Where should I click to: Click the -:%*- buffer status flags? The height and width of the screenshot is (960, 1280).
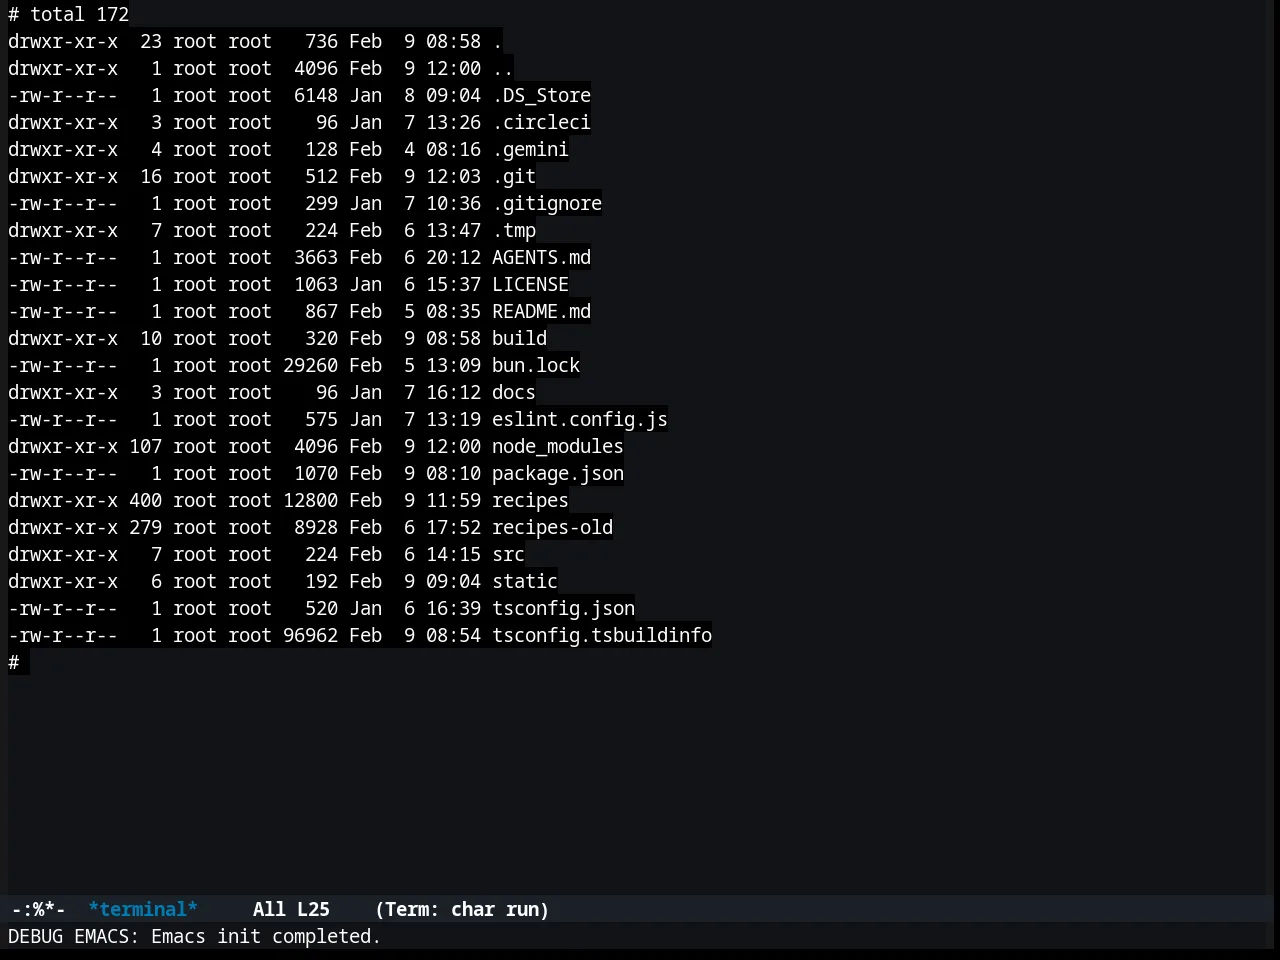click(x=38, y=909)
